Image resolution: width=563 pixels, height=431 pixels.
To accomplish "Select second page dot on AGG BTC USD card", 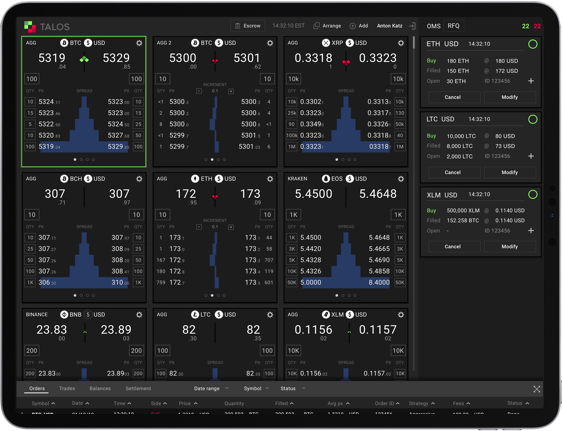I will tap(81, 159).
